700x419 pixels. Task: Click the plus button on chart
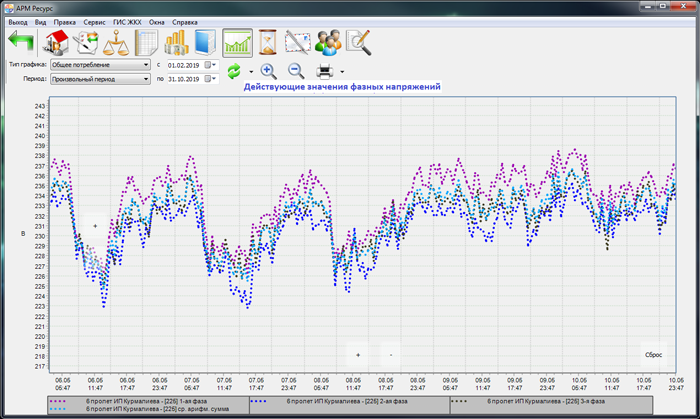pyautogui.click(x=358, y=355)
